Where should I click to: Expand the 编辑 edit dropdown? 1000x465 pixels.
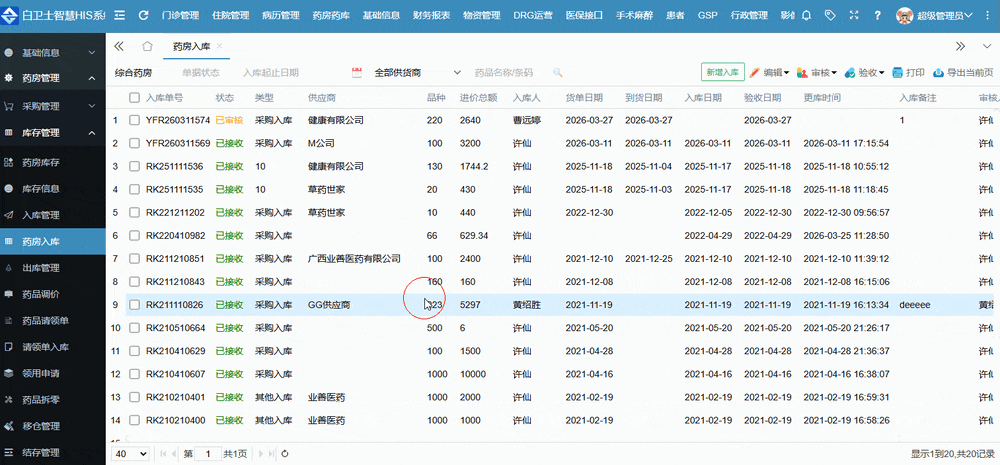click(769, 73)
